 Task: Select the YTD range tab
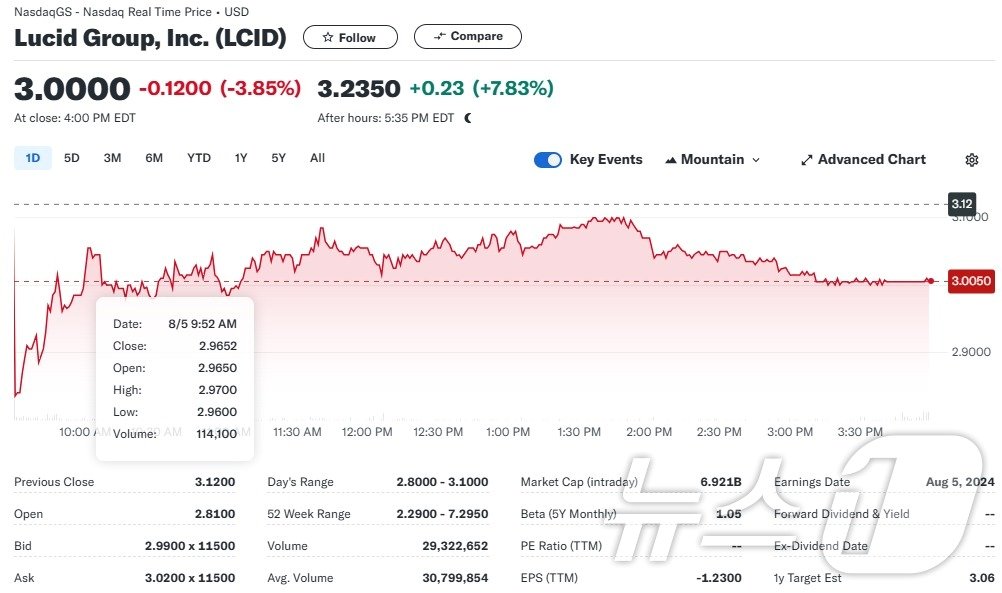pos(198,158)
